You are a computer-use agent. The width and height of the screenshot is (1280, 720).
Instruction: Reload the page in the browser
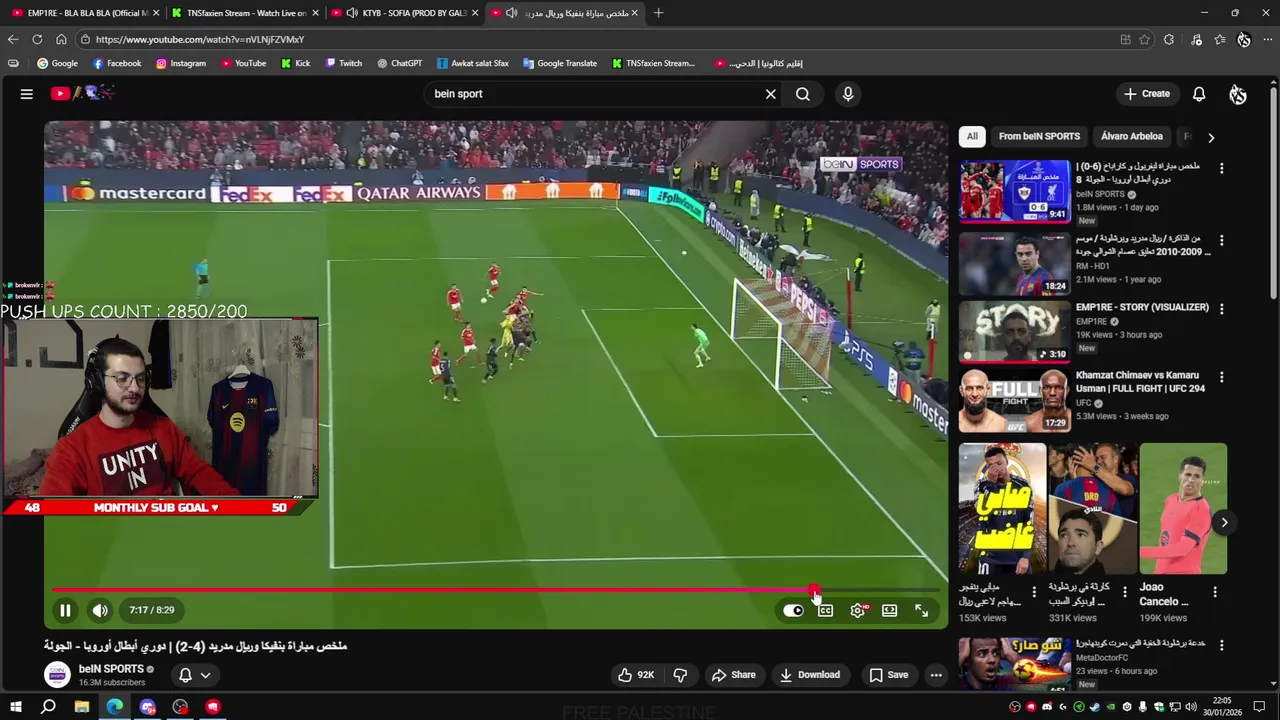coord(37,39)
